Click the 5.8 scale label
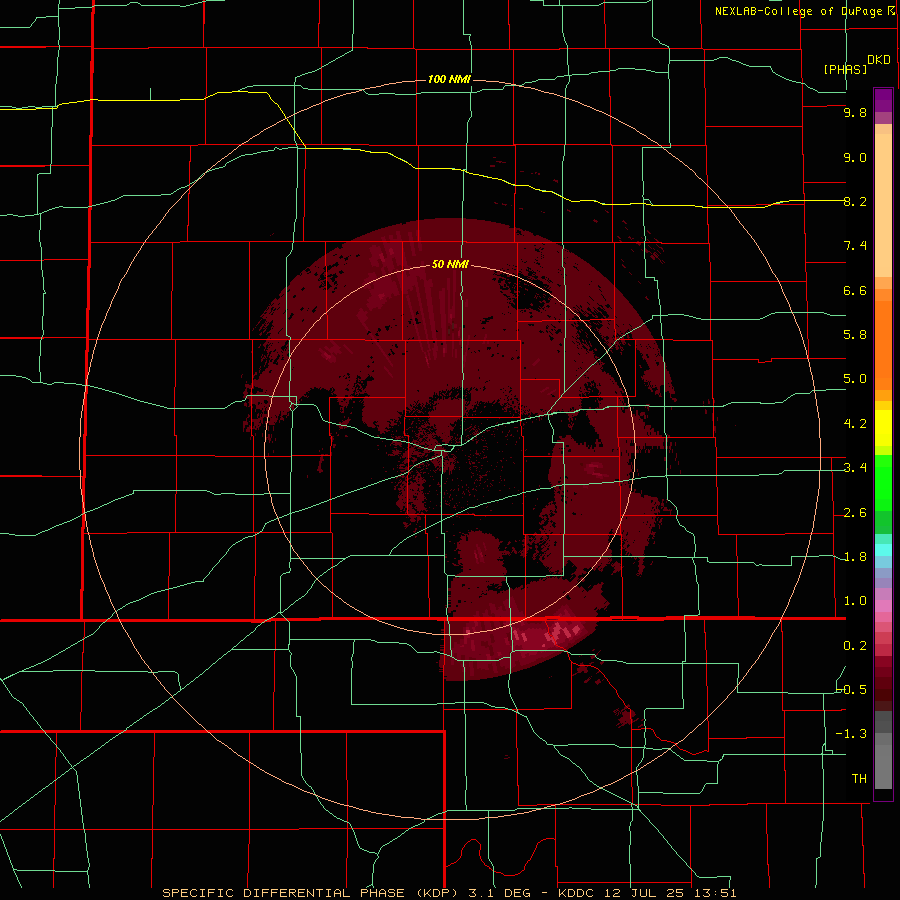The height and width of the screenshot is (900, 900). point(855,335)
